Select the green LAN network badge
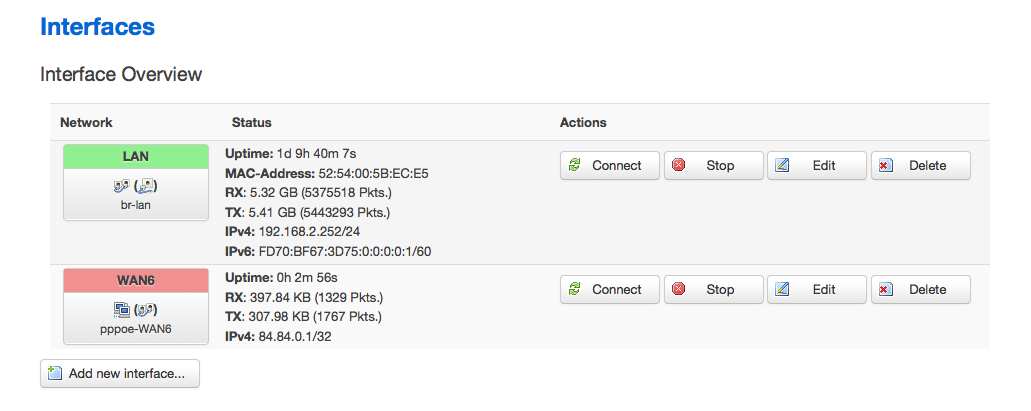This screenshot has height=411, width=1031. [135, 157]
